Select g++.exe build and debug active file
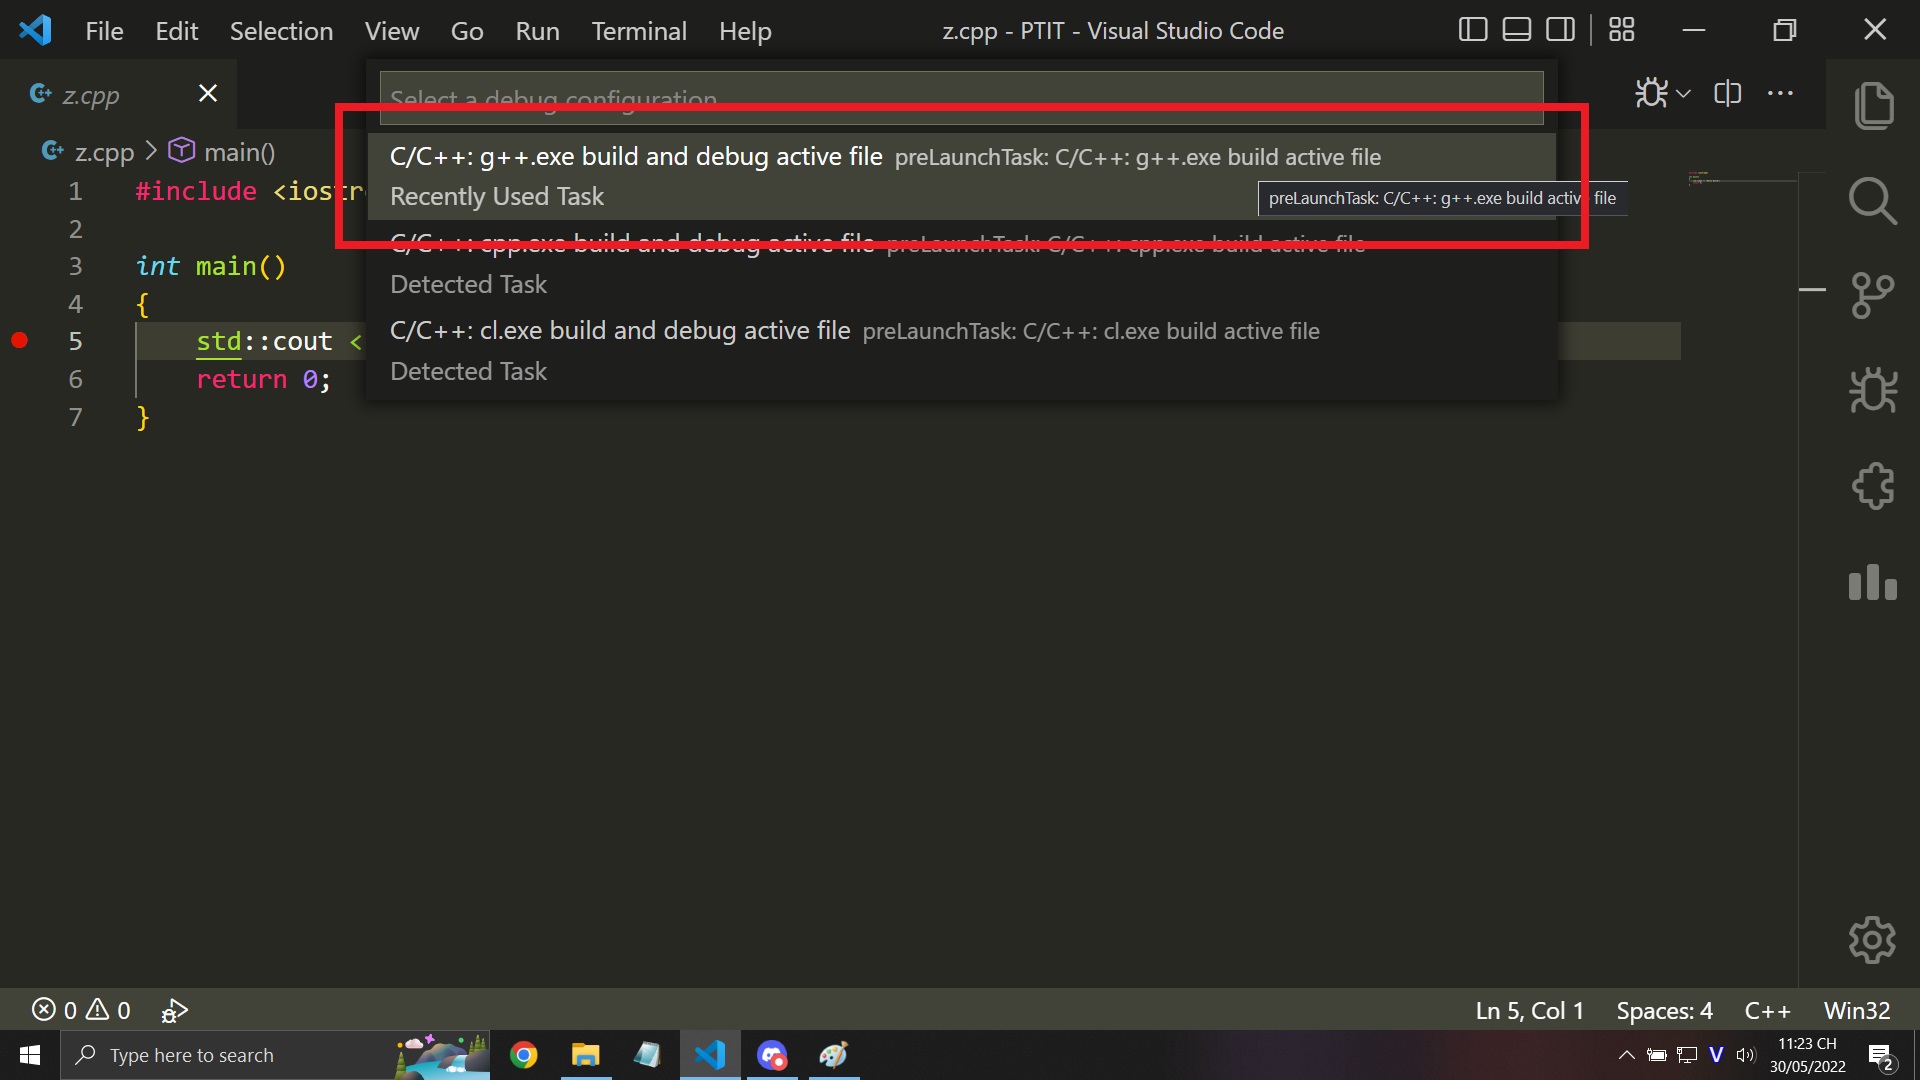Image resolution: width=1920 pixels, height=1080 pixels. [961, 176]
